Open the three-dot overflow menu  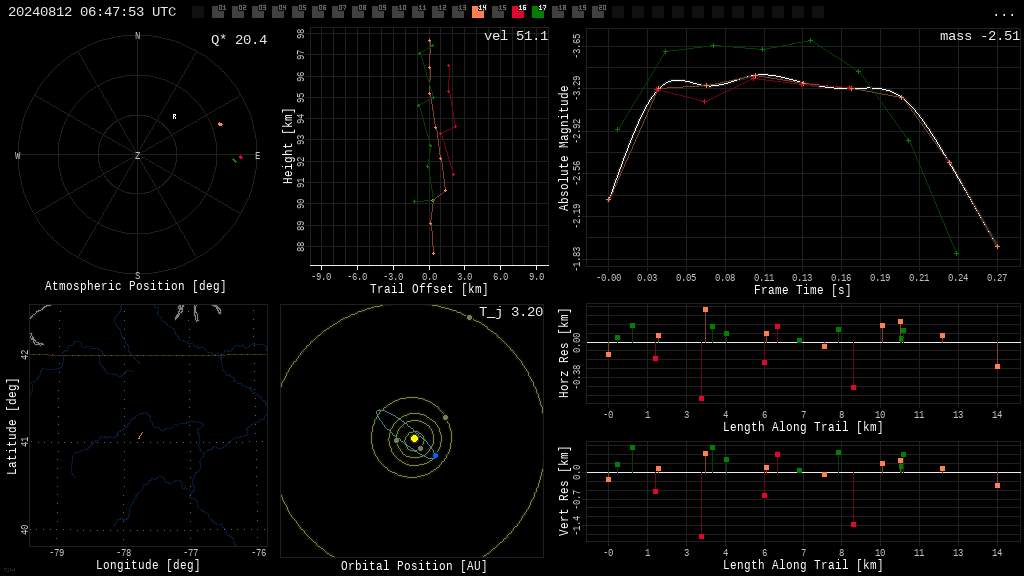point(1003,13)
